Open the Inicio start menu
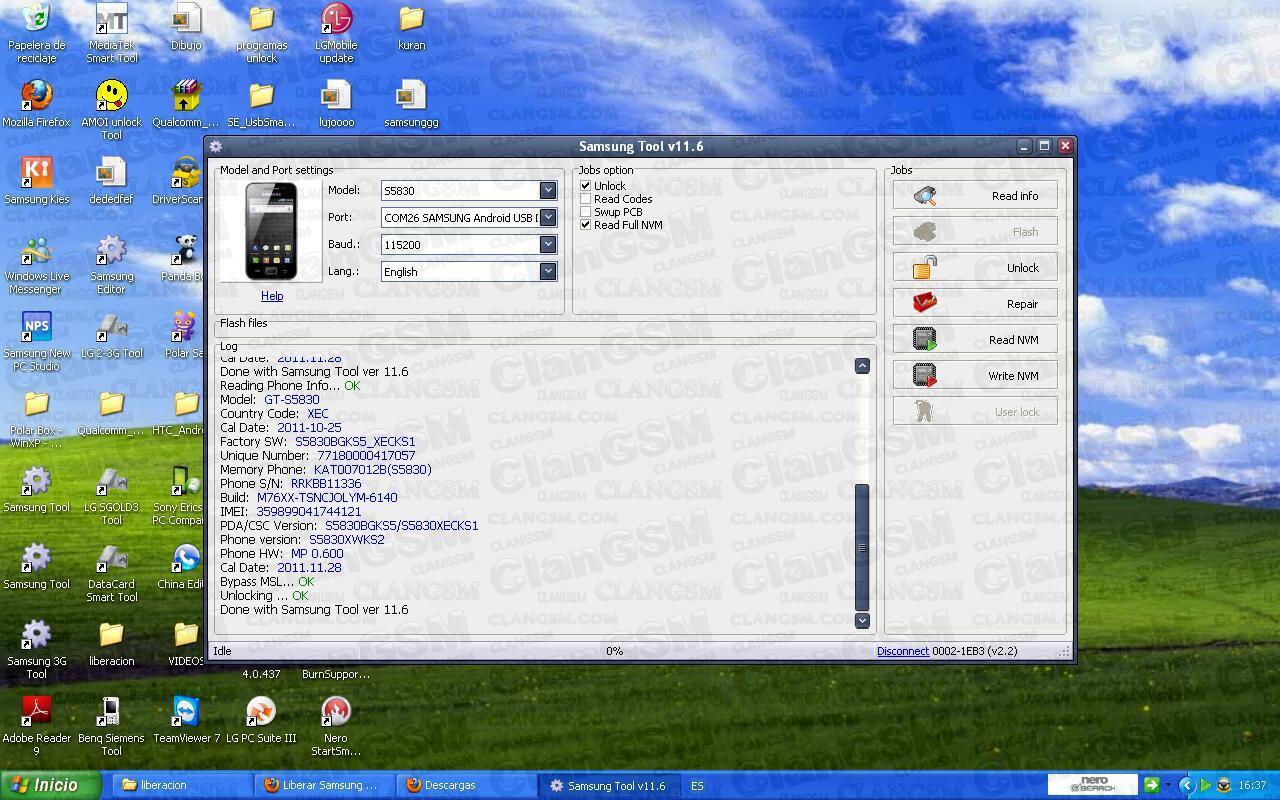 click(x=50, y=785)
